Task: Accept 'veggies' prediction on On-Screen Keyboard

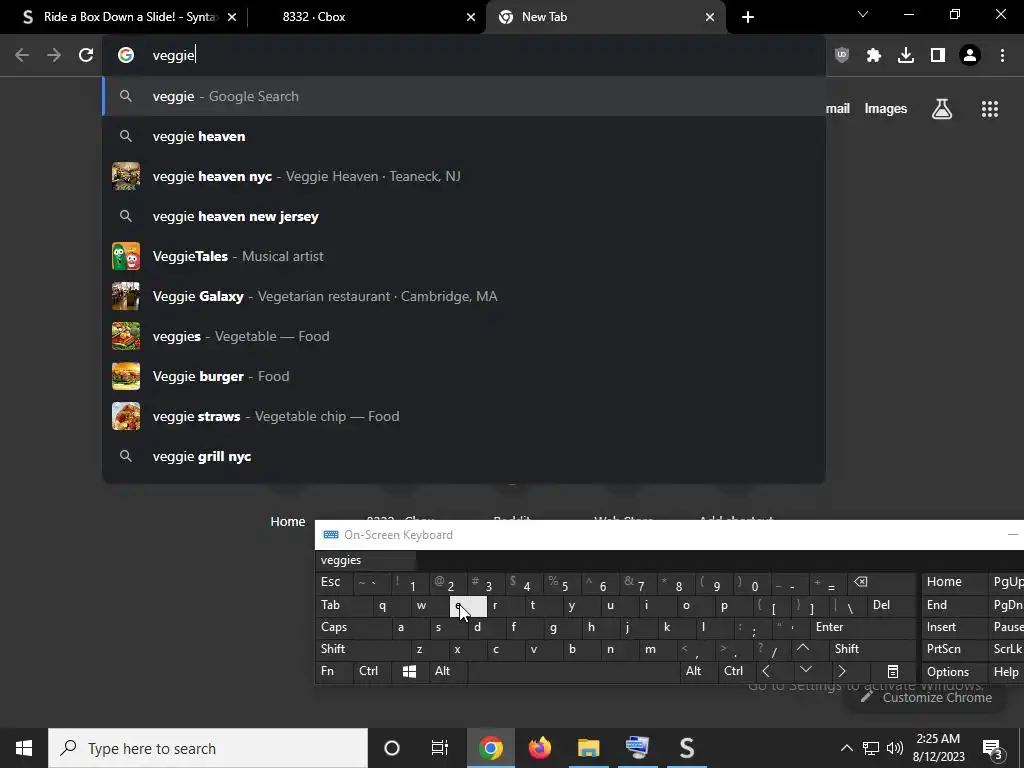Action: [366, 560]
